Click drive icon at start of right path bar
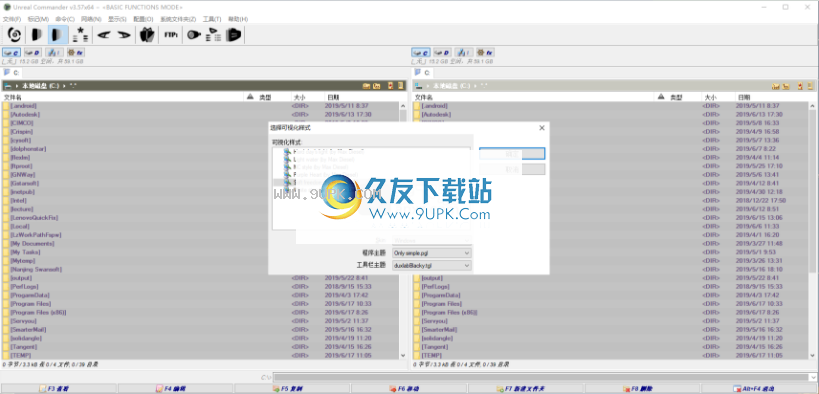 pos(418,86)
